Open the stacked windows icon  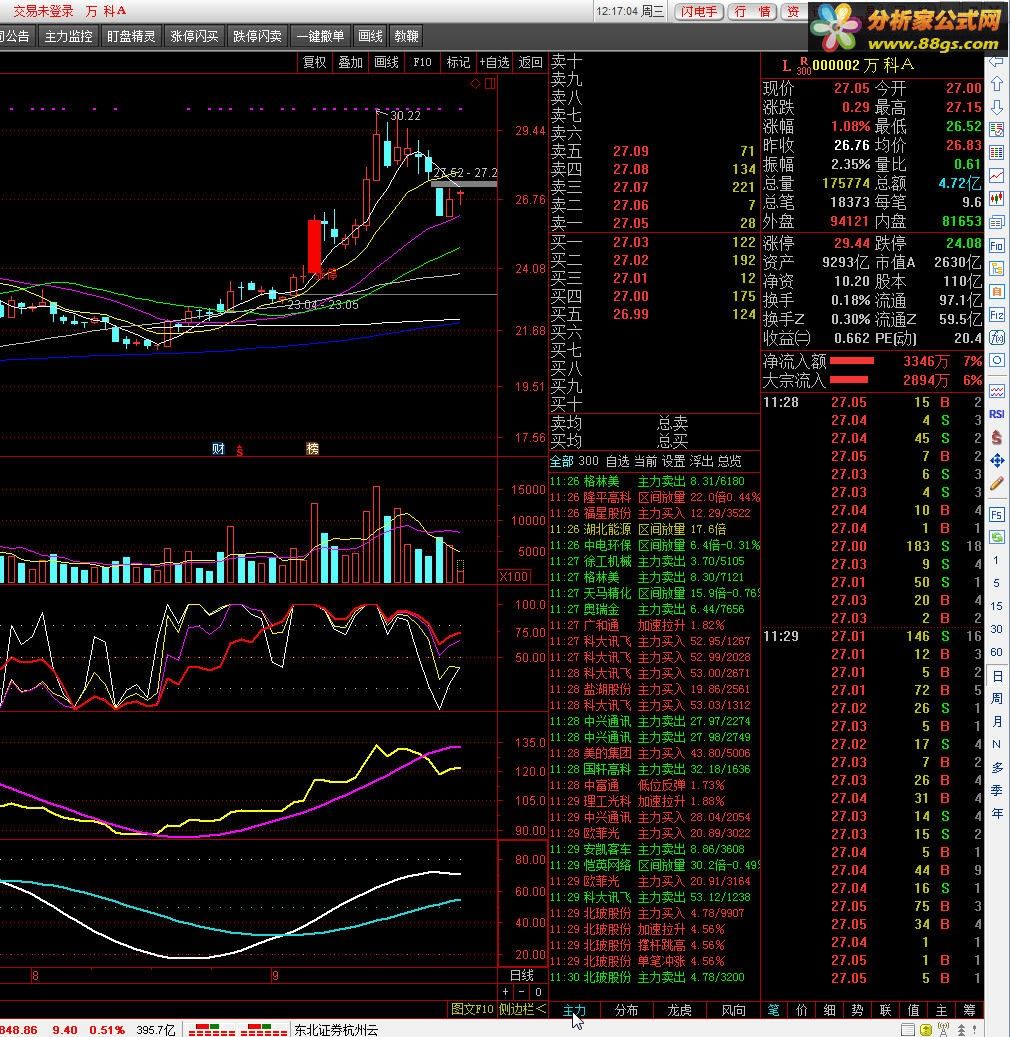[x=996, y=222]
